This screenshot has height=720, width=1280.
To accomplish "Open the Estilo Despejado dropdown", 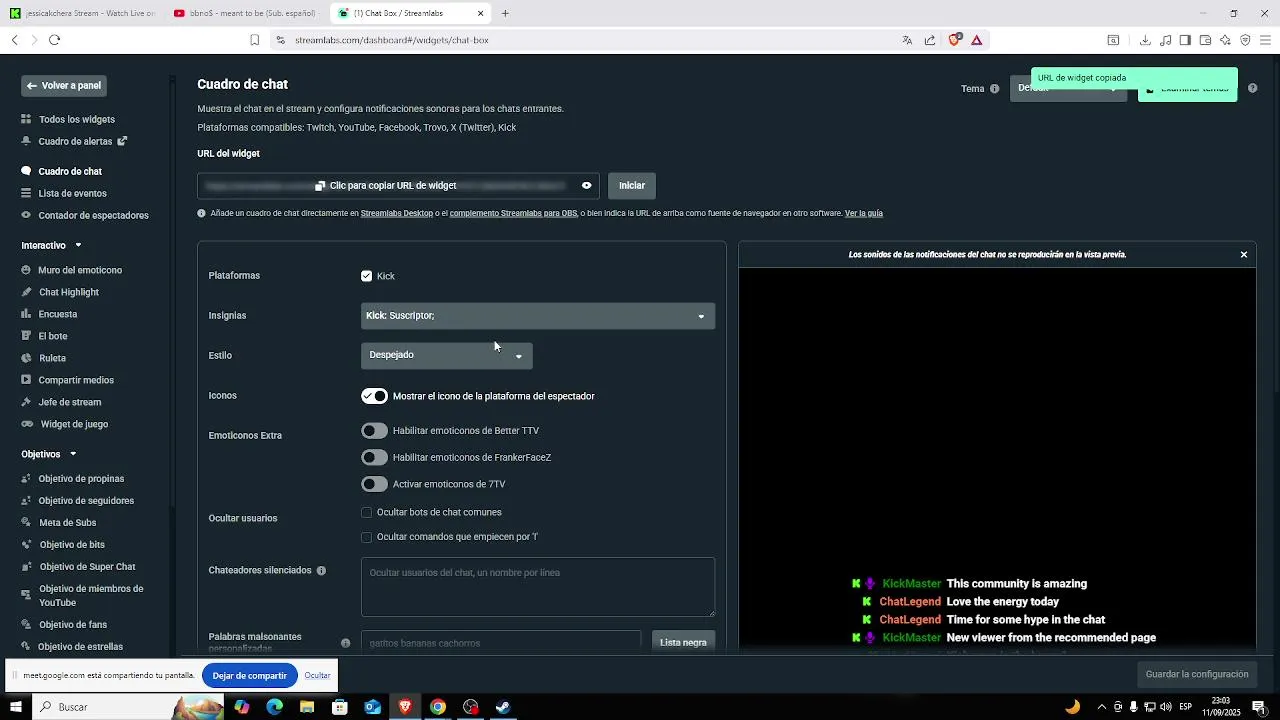I will pyautogui.click(x=446, y=355).
